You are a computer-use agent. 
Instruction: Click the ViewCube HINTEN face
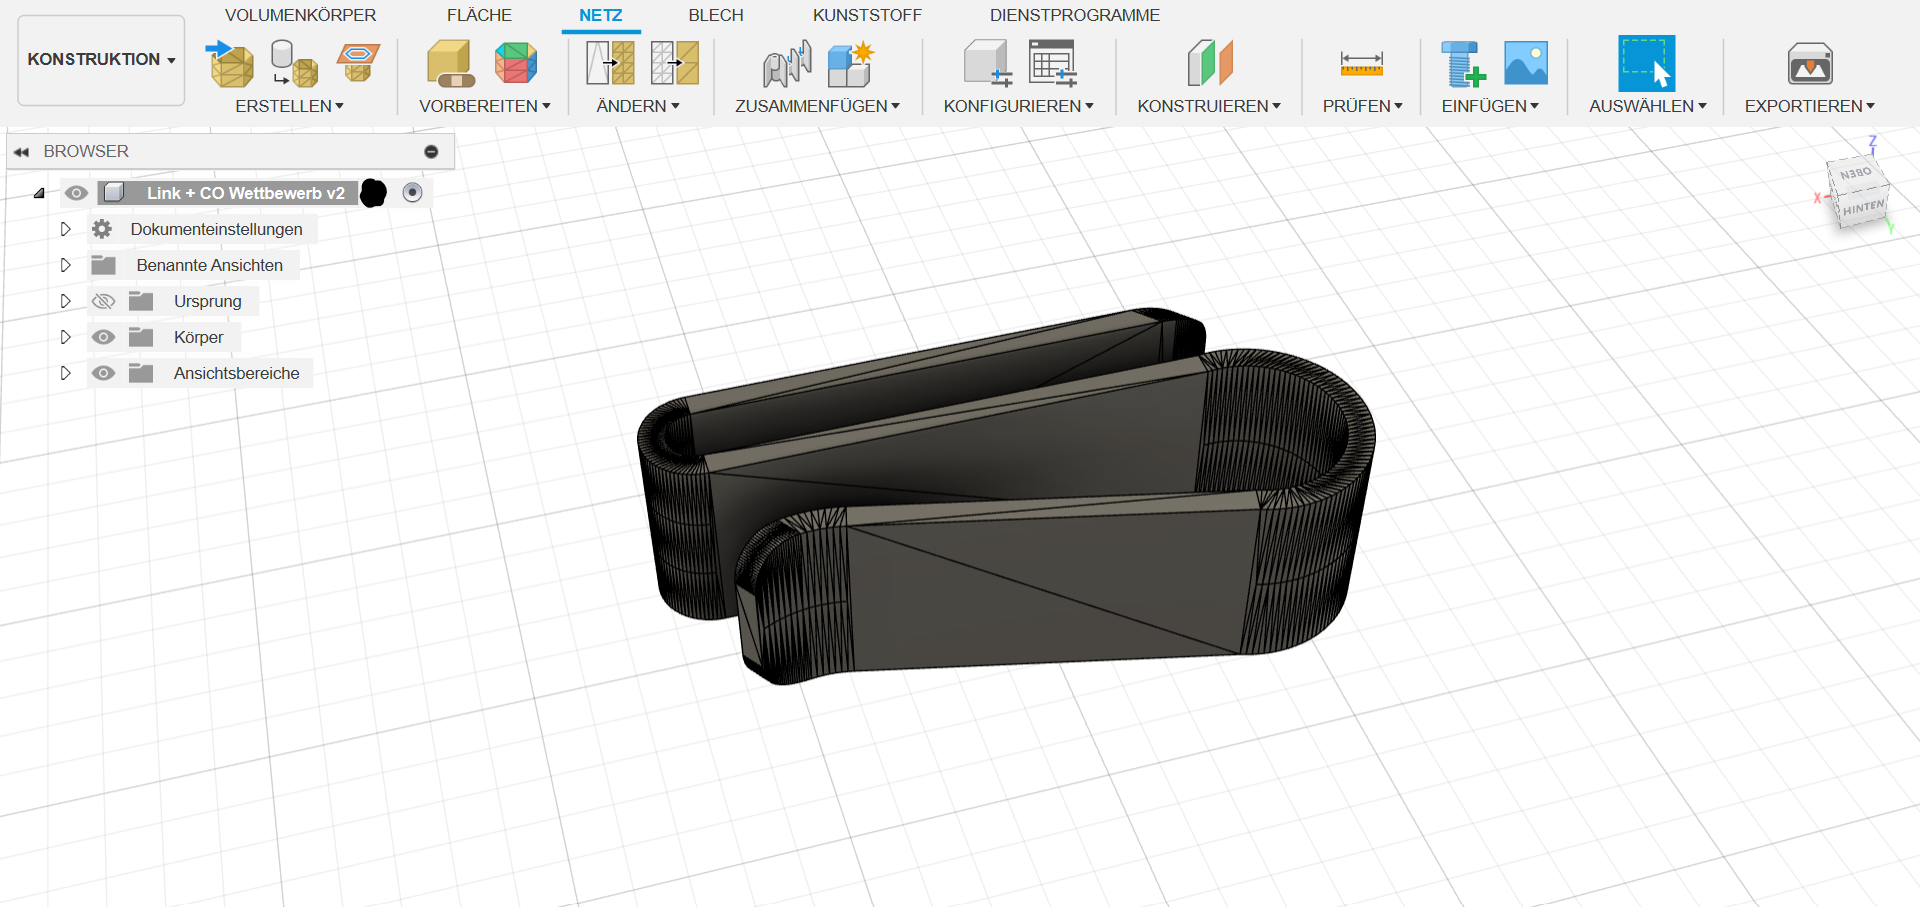(x=1862, y=209)
